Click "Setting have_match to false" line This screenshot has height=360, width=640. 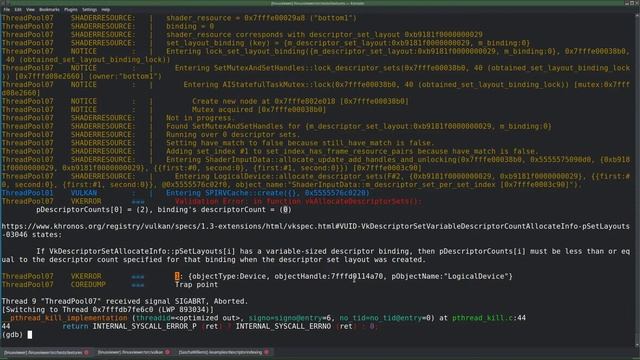pos(300,143)
